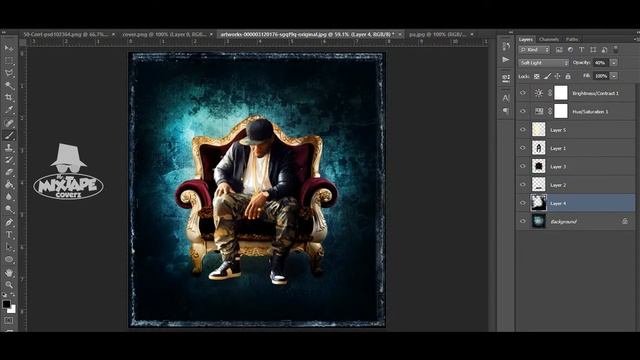Hide Layer 5 with its eye icon
This screenshot has width=640, height=360.
[523, 130]
